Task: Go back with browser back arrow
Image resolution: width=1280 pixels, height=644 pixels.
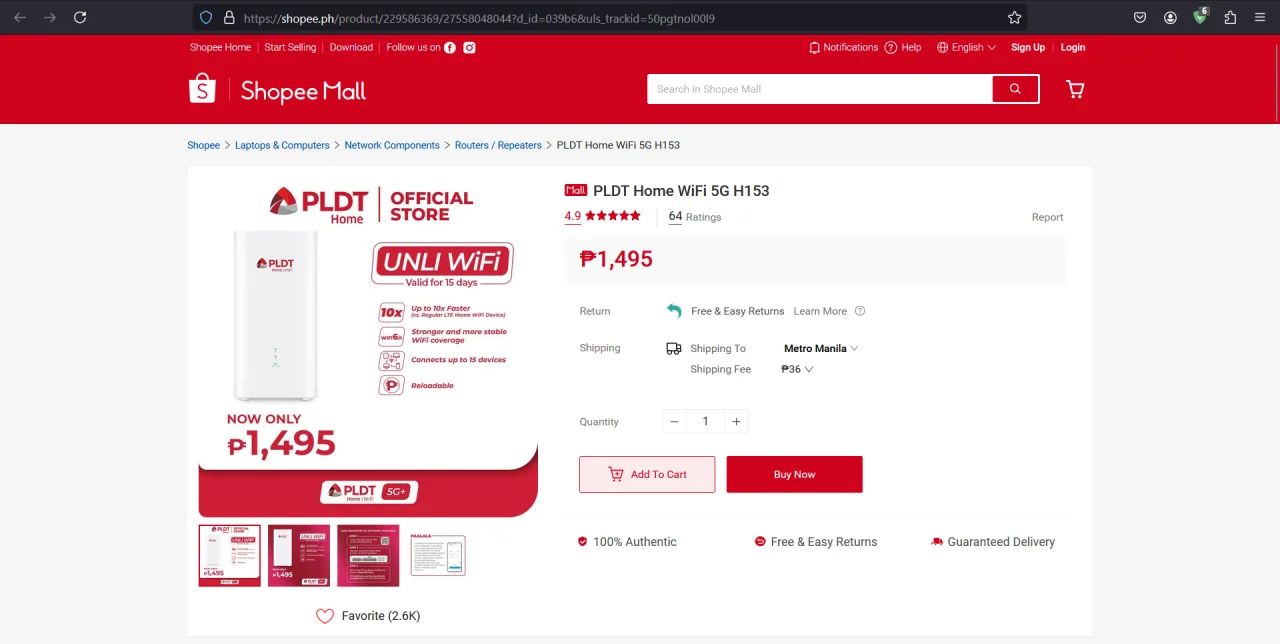Action: click(x=20, y=17)
